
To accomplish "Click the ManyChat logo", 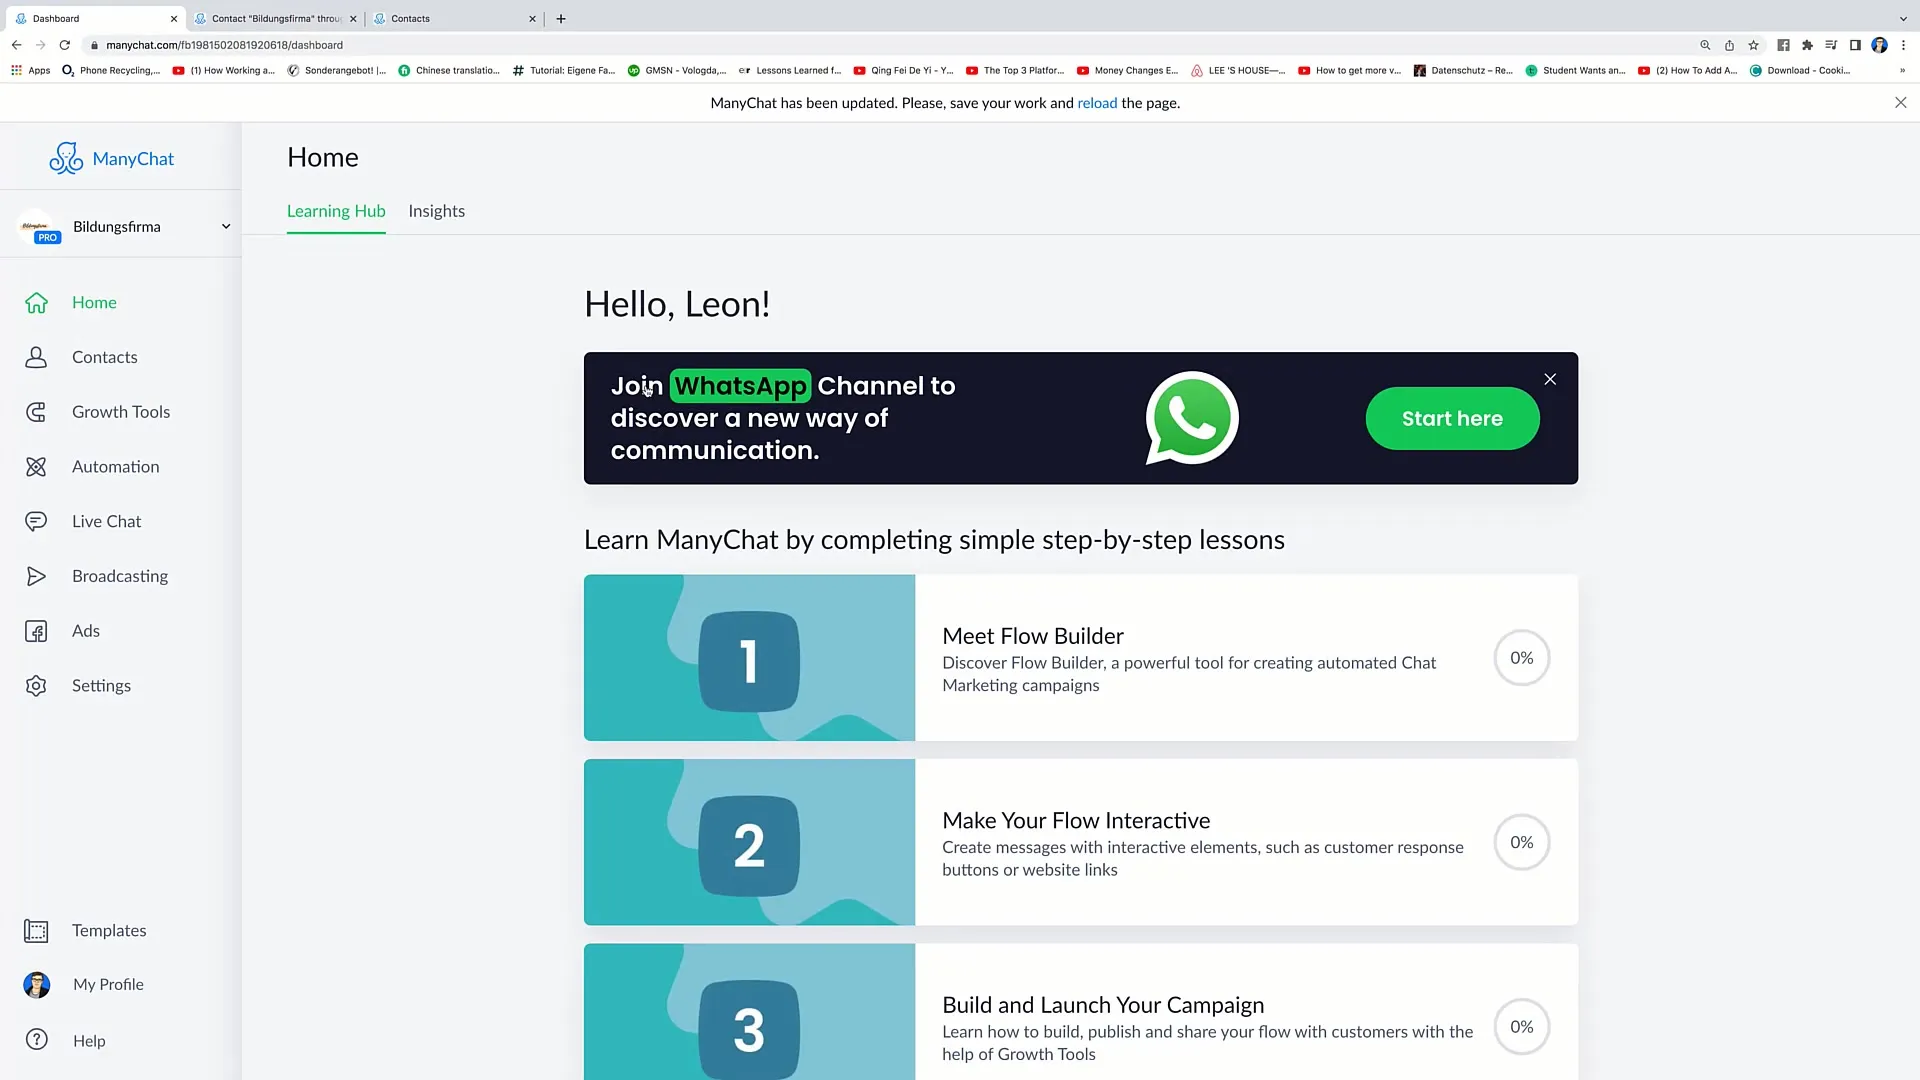I will click(111, 158).
